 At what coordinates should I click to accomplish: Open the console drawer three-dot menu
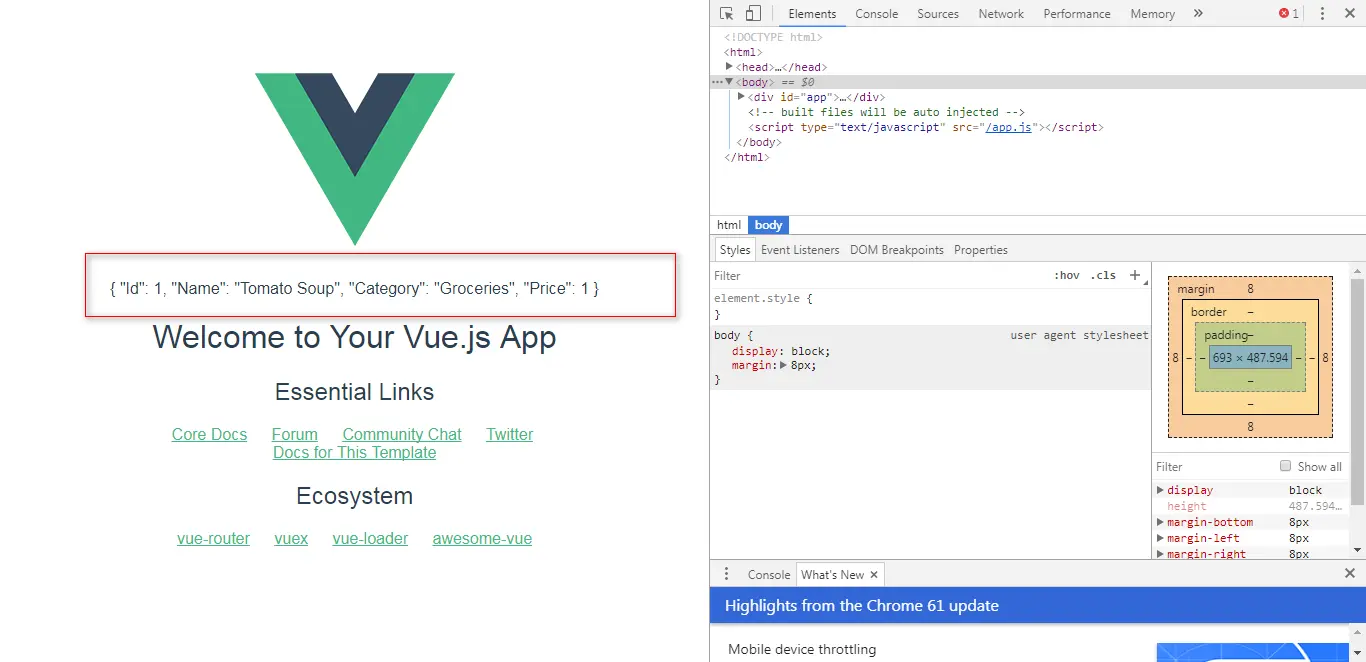click(x=727, y=574)
